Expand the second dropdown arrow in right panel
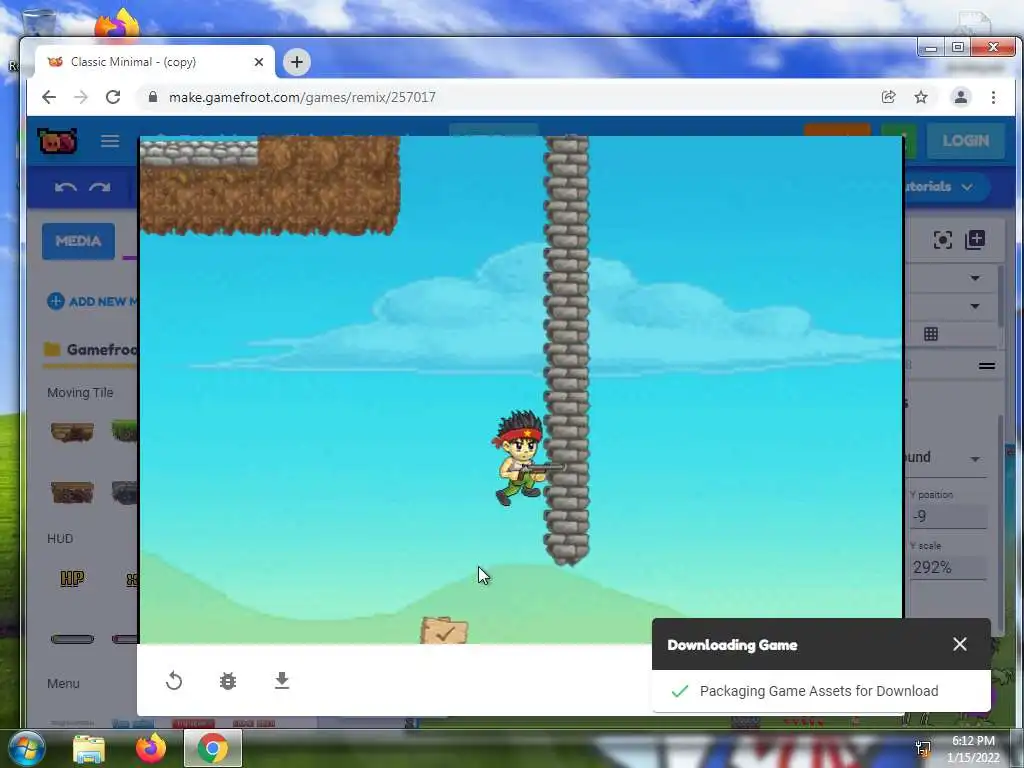The height and width of the screenshot is (768, 1024). [x=975, y=306]
